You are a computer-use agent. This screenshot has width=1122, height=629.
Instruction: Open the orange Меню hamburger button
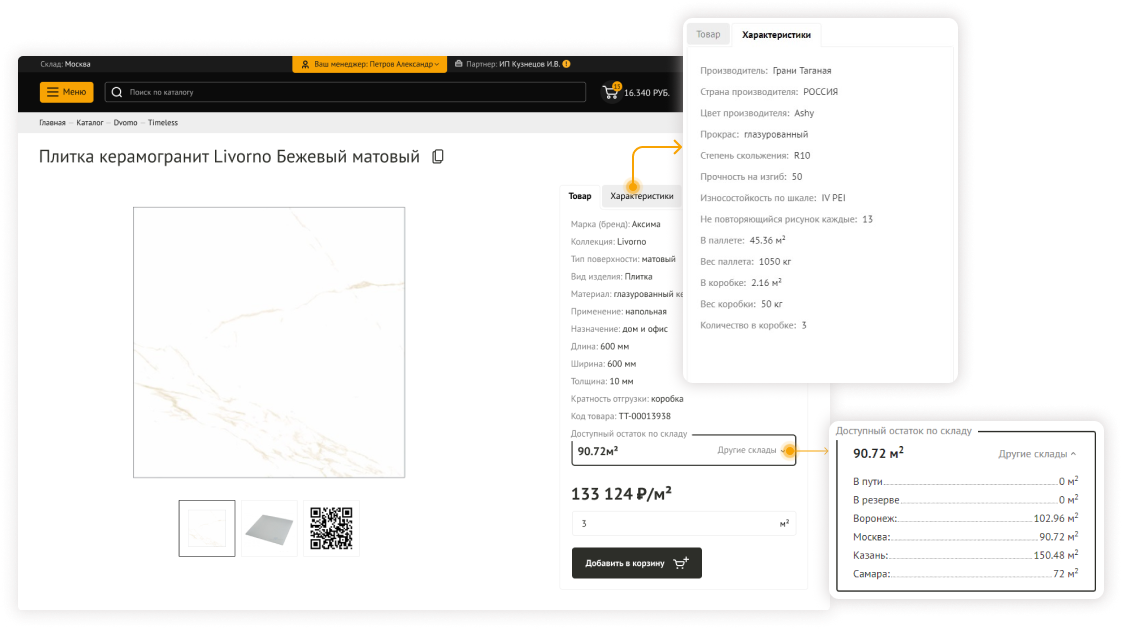pos(66,92)
